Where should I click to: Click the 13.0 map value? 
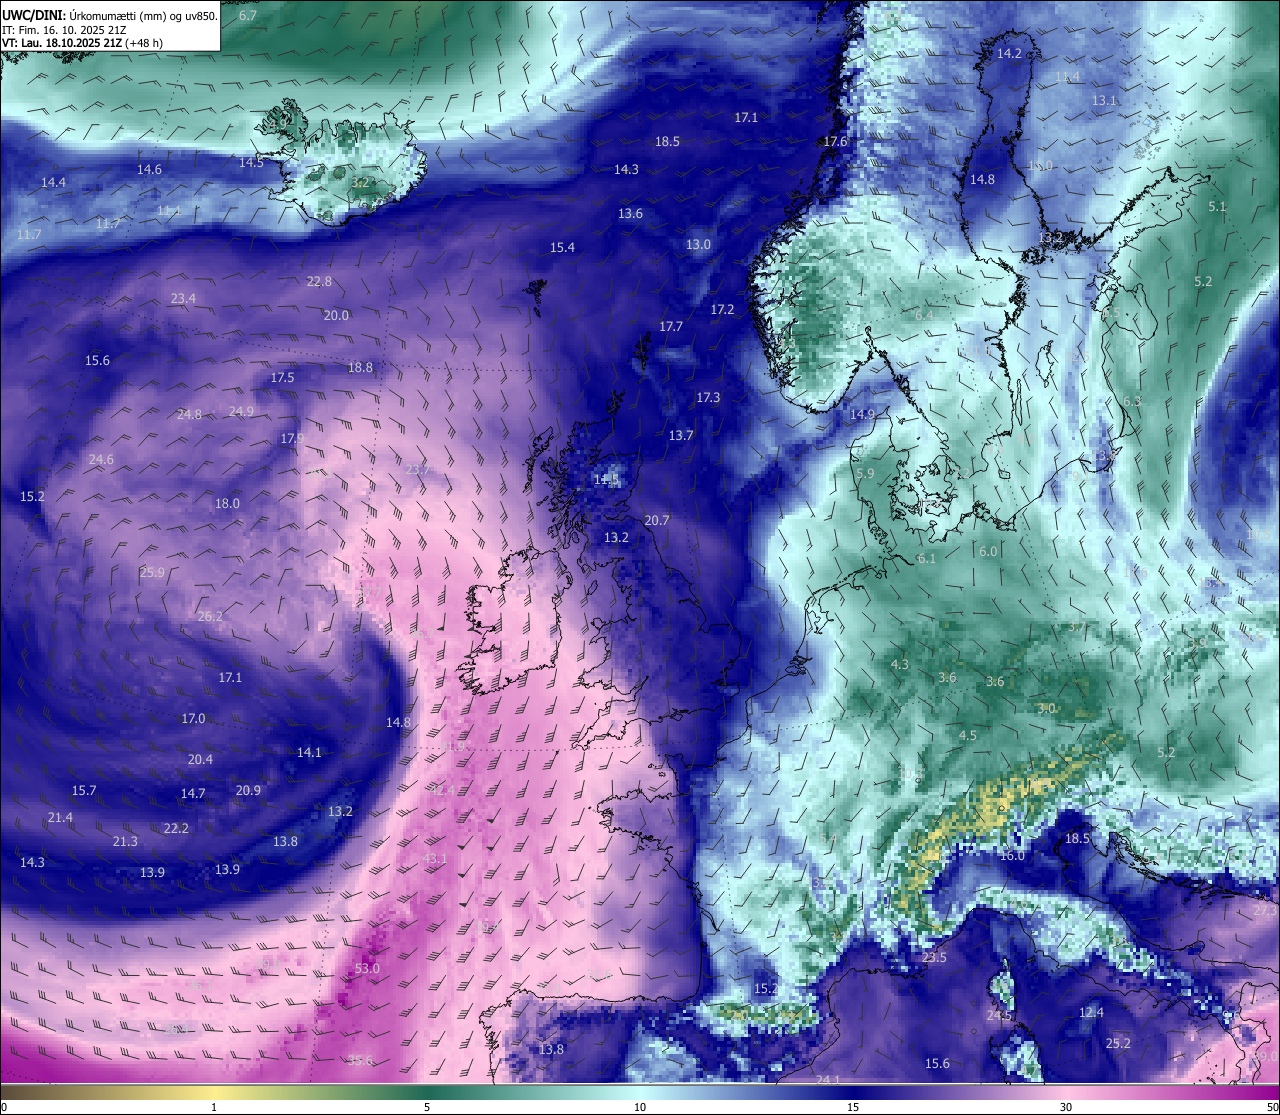pyautogui.click(x=698, y=244)
